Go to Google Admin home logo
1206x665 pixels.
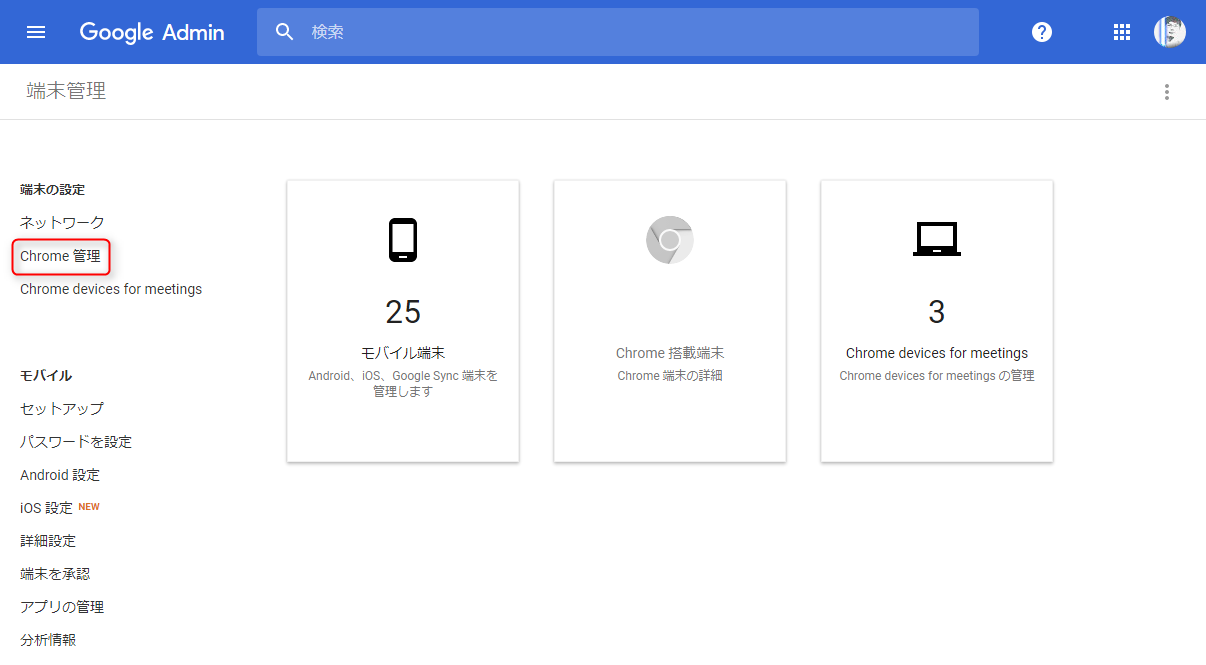(152, 32)
